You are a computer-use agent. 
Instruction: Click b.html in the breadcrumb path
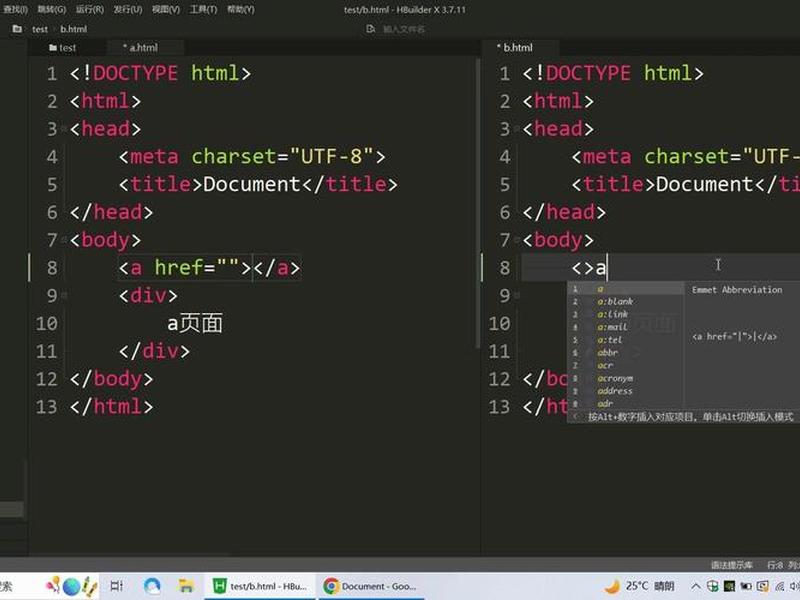click(73, 29)
